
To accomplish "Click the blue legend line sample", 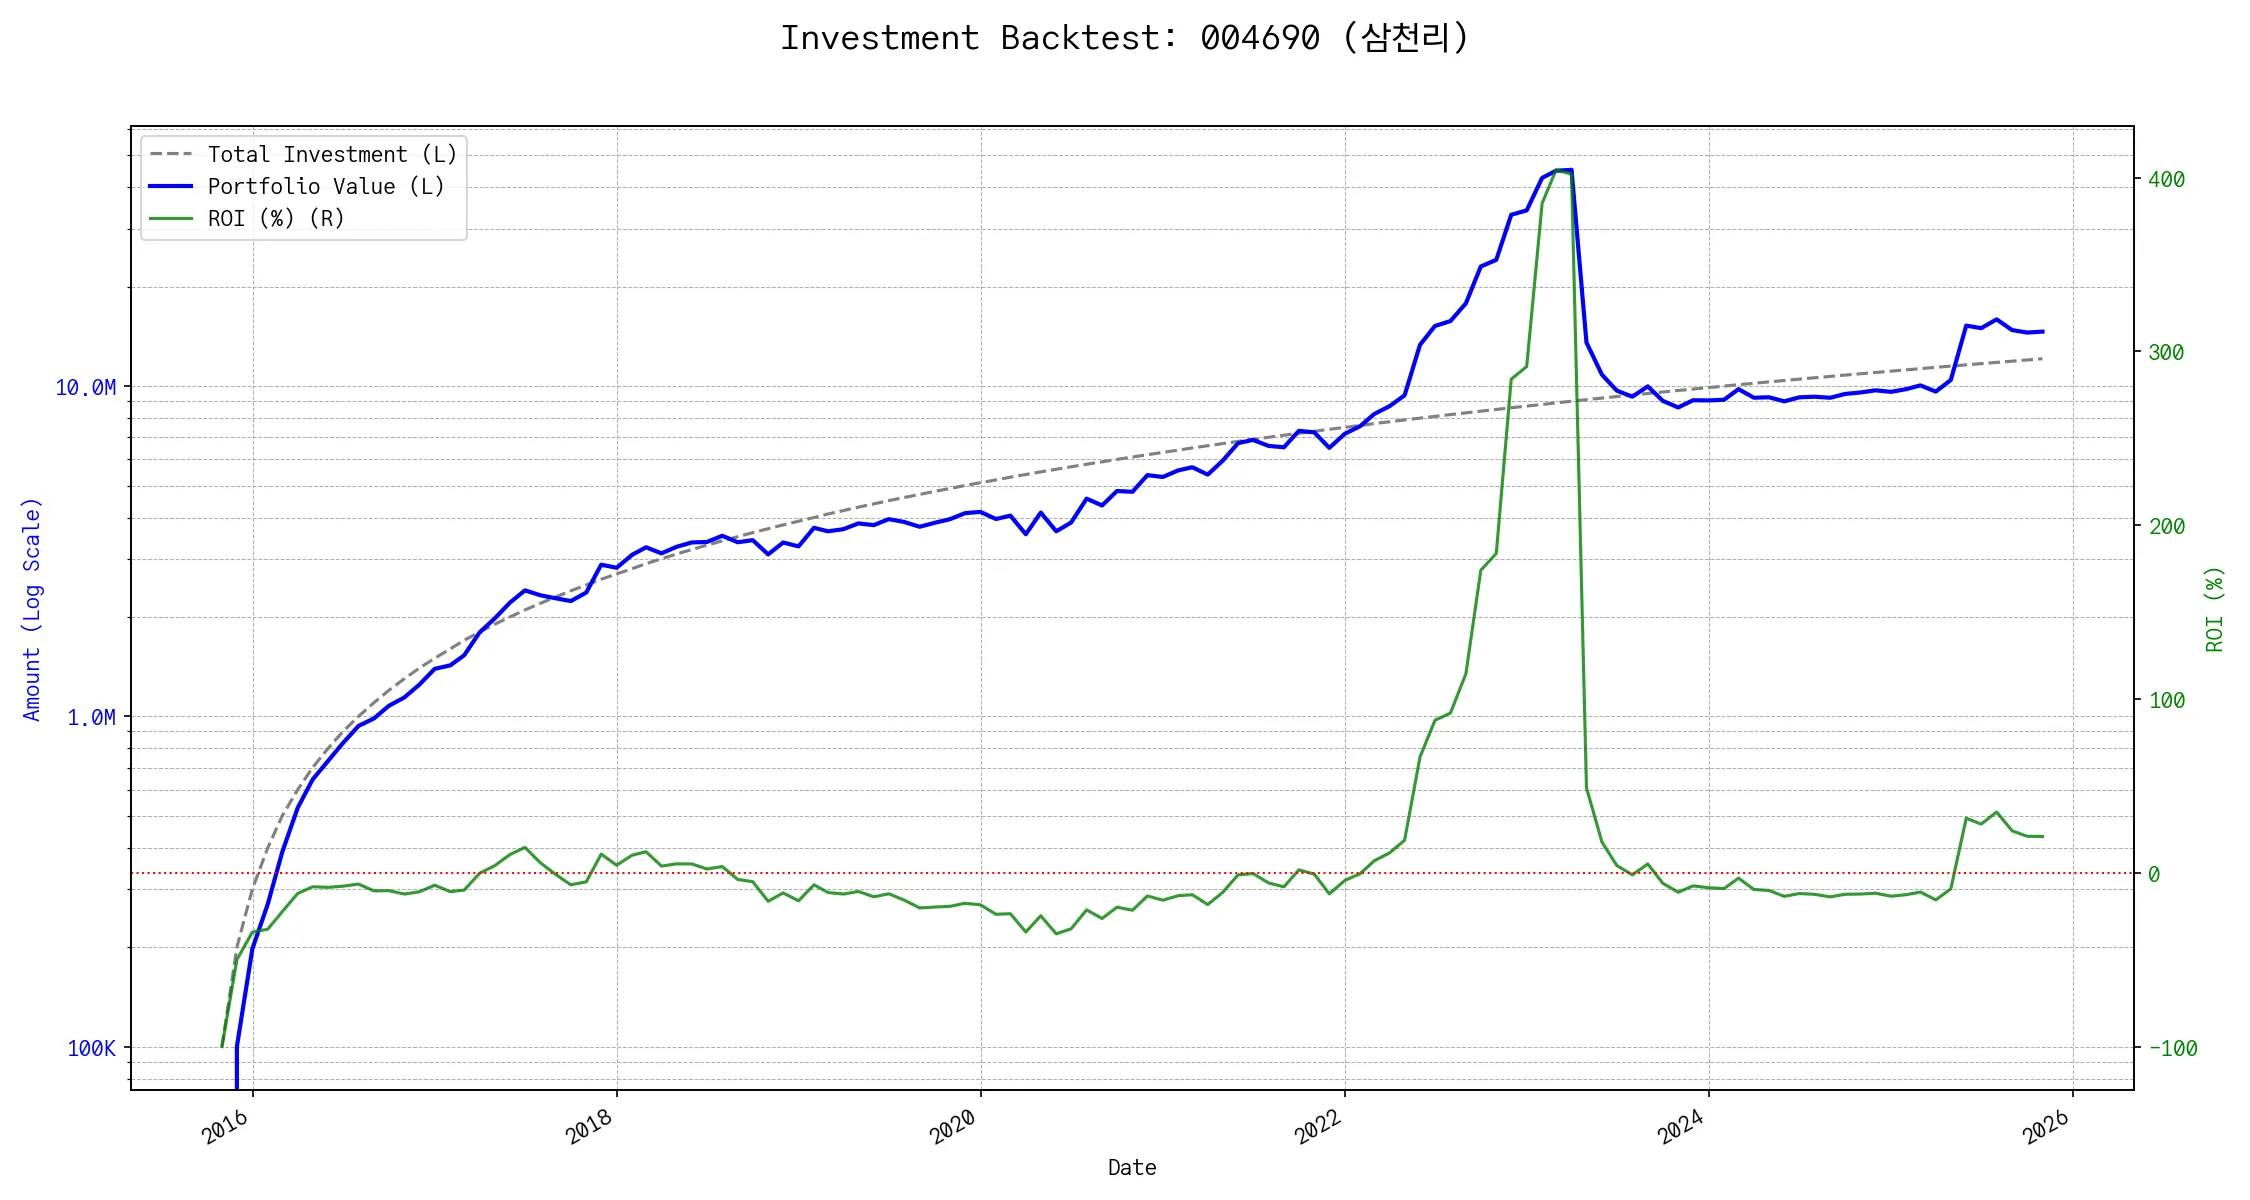I will (x=171, y=187).
